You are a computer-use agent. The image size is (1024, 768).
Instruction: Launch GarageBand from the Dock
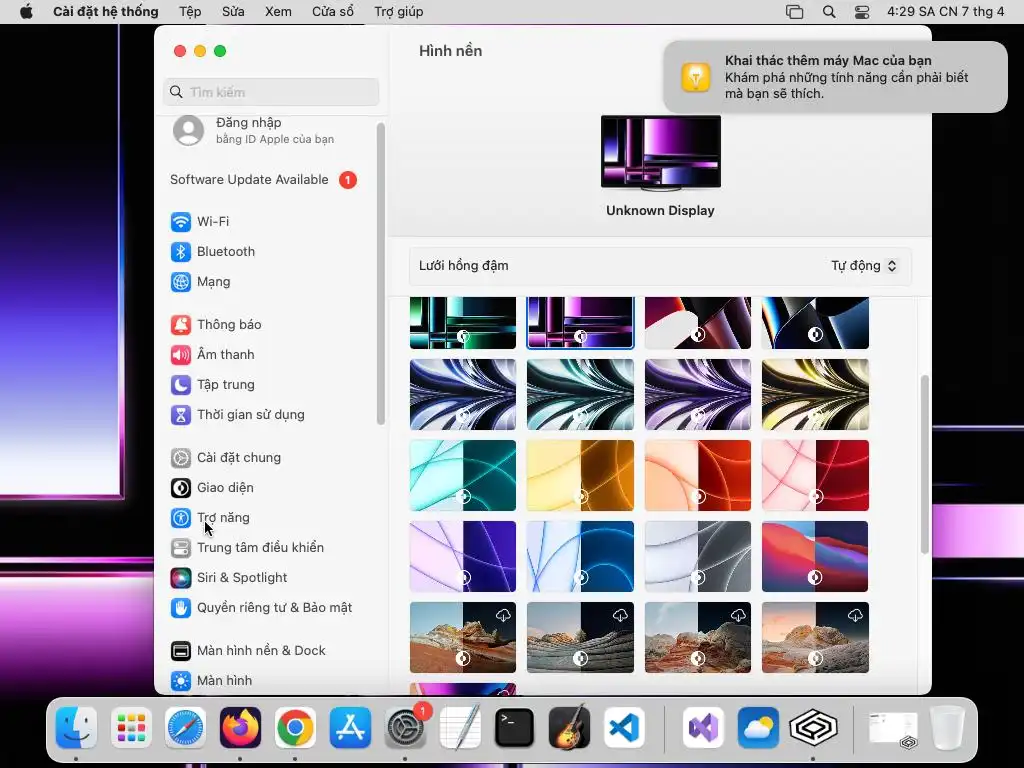569,728
